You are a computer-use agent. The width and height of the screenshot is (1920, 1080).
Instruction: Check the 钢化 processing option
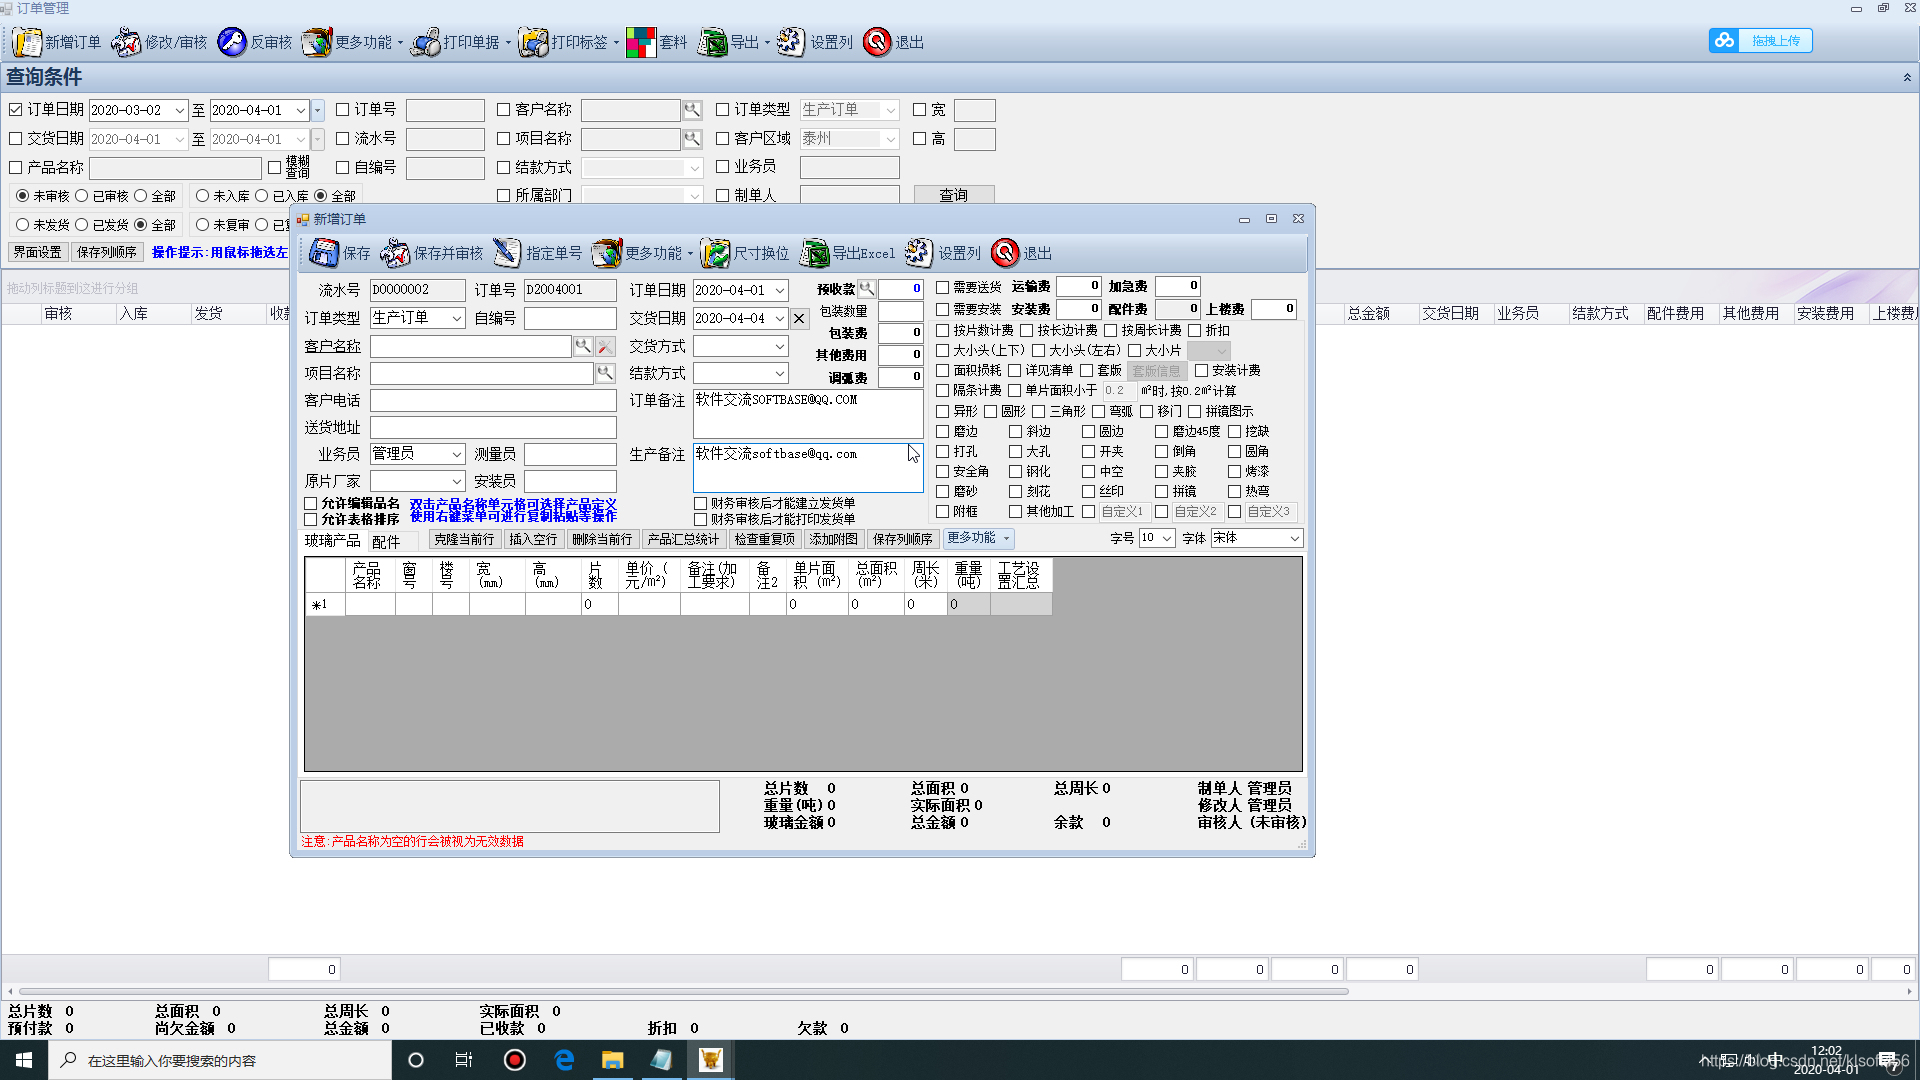(x=1015, y=471)
